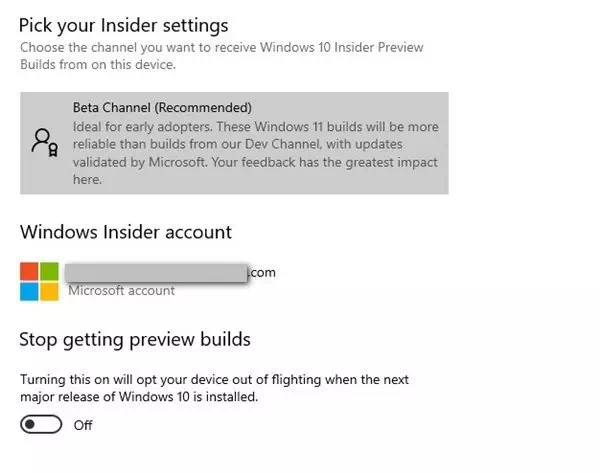Image resolution: width=600 pixels, height=473 pixels.
Task: Click the Your feedback has greatest impact line
Action: [324, 162]
